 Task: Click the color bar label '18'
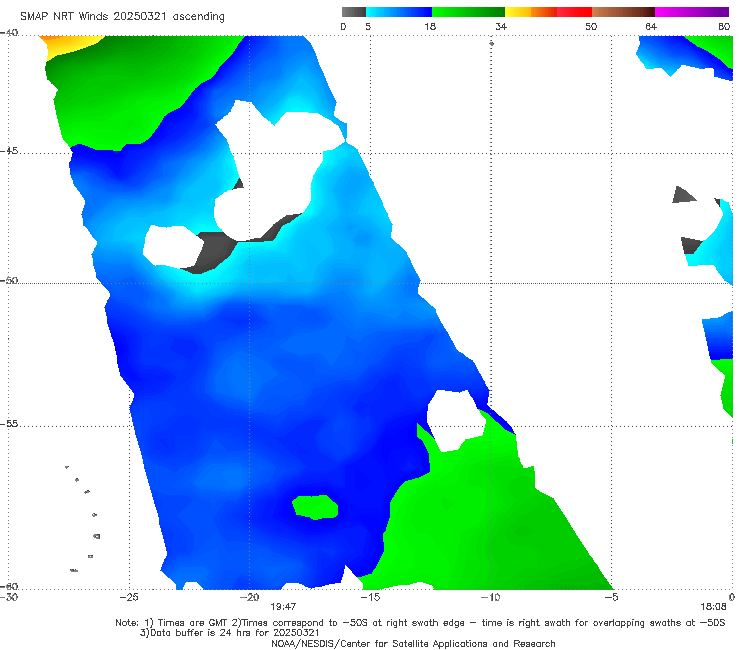pyautogui.click(x=430, y=26)
